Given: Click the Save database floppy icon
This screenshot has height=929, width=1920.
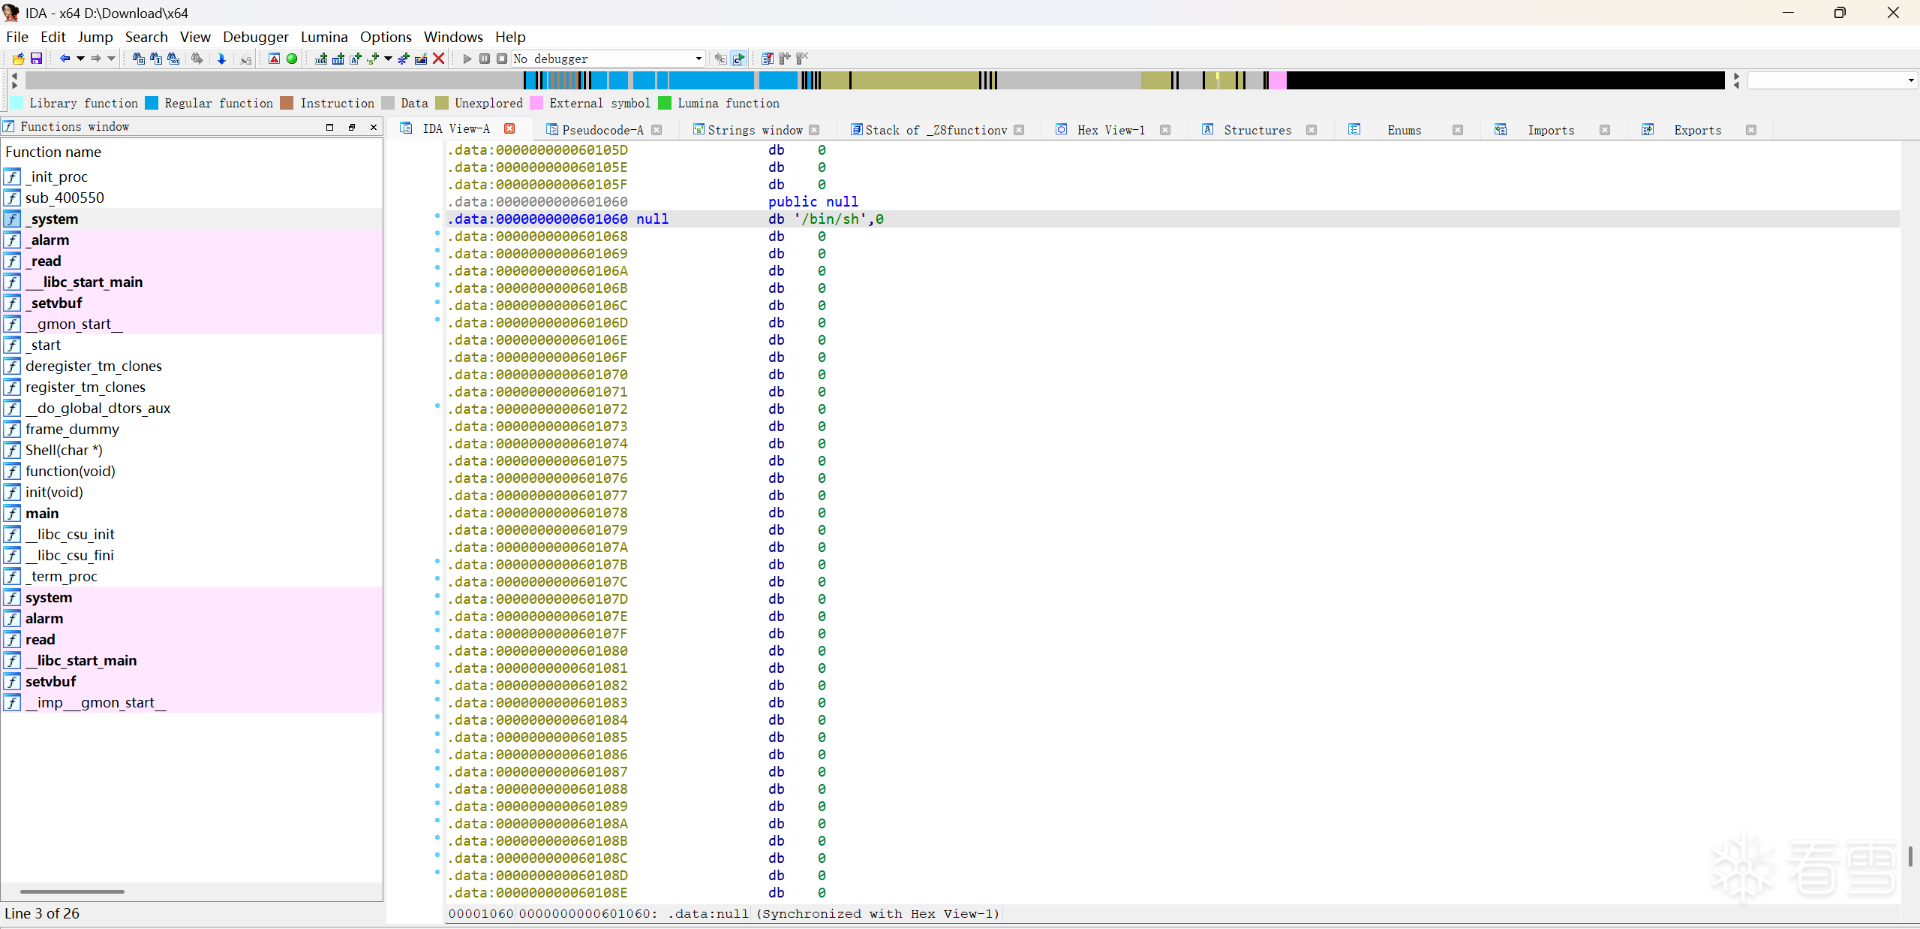Looking at the screenshot, I should [37, 59].
